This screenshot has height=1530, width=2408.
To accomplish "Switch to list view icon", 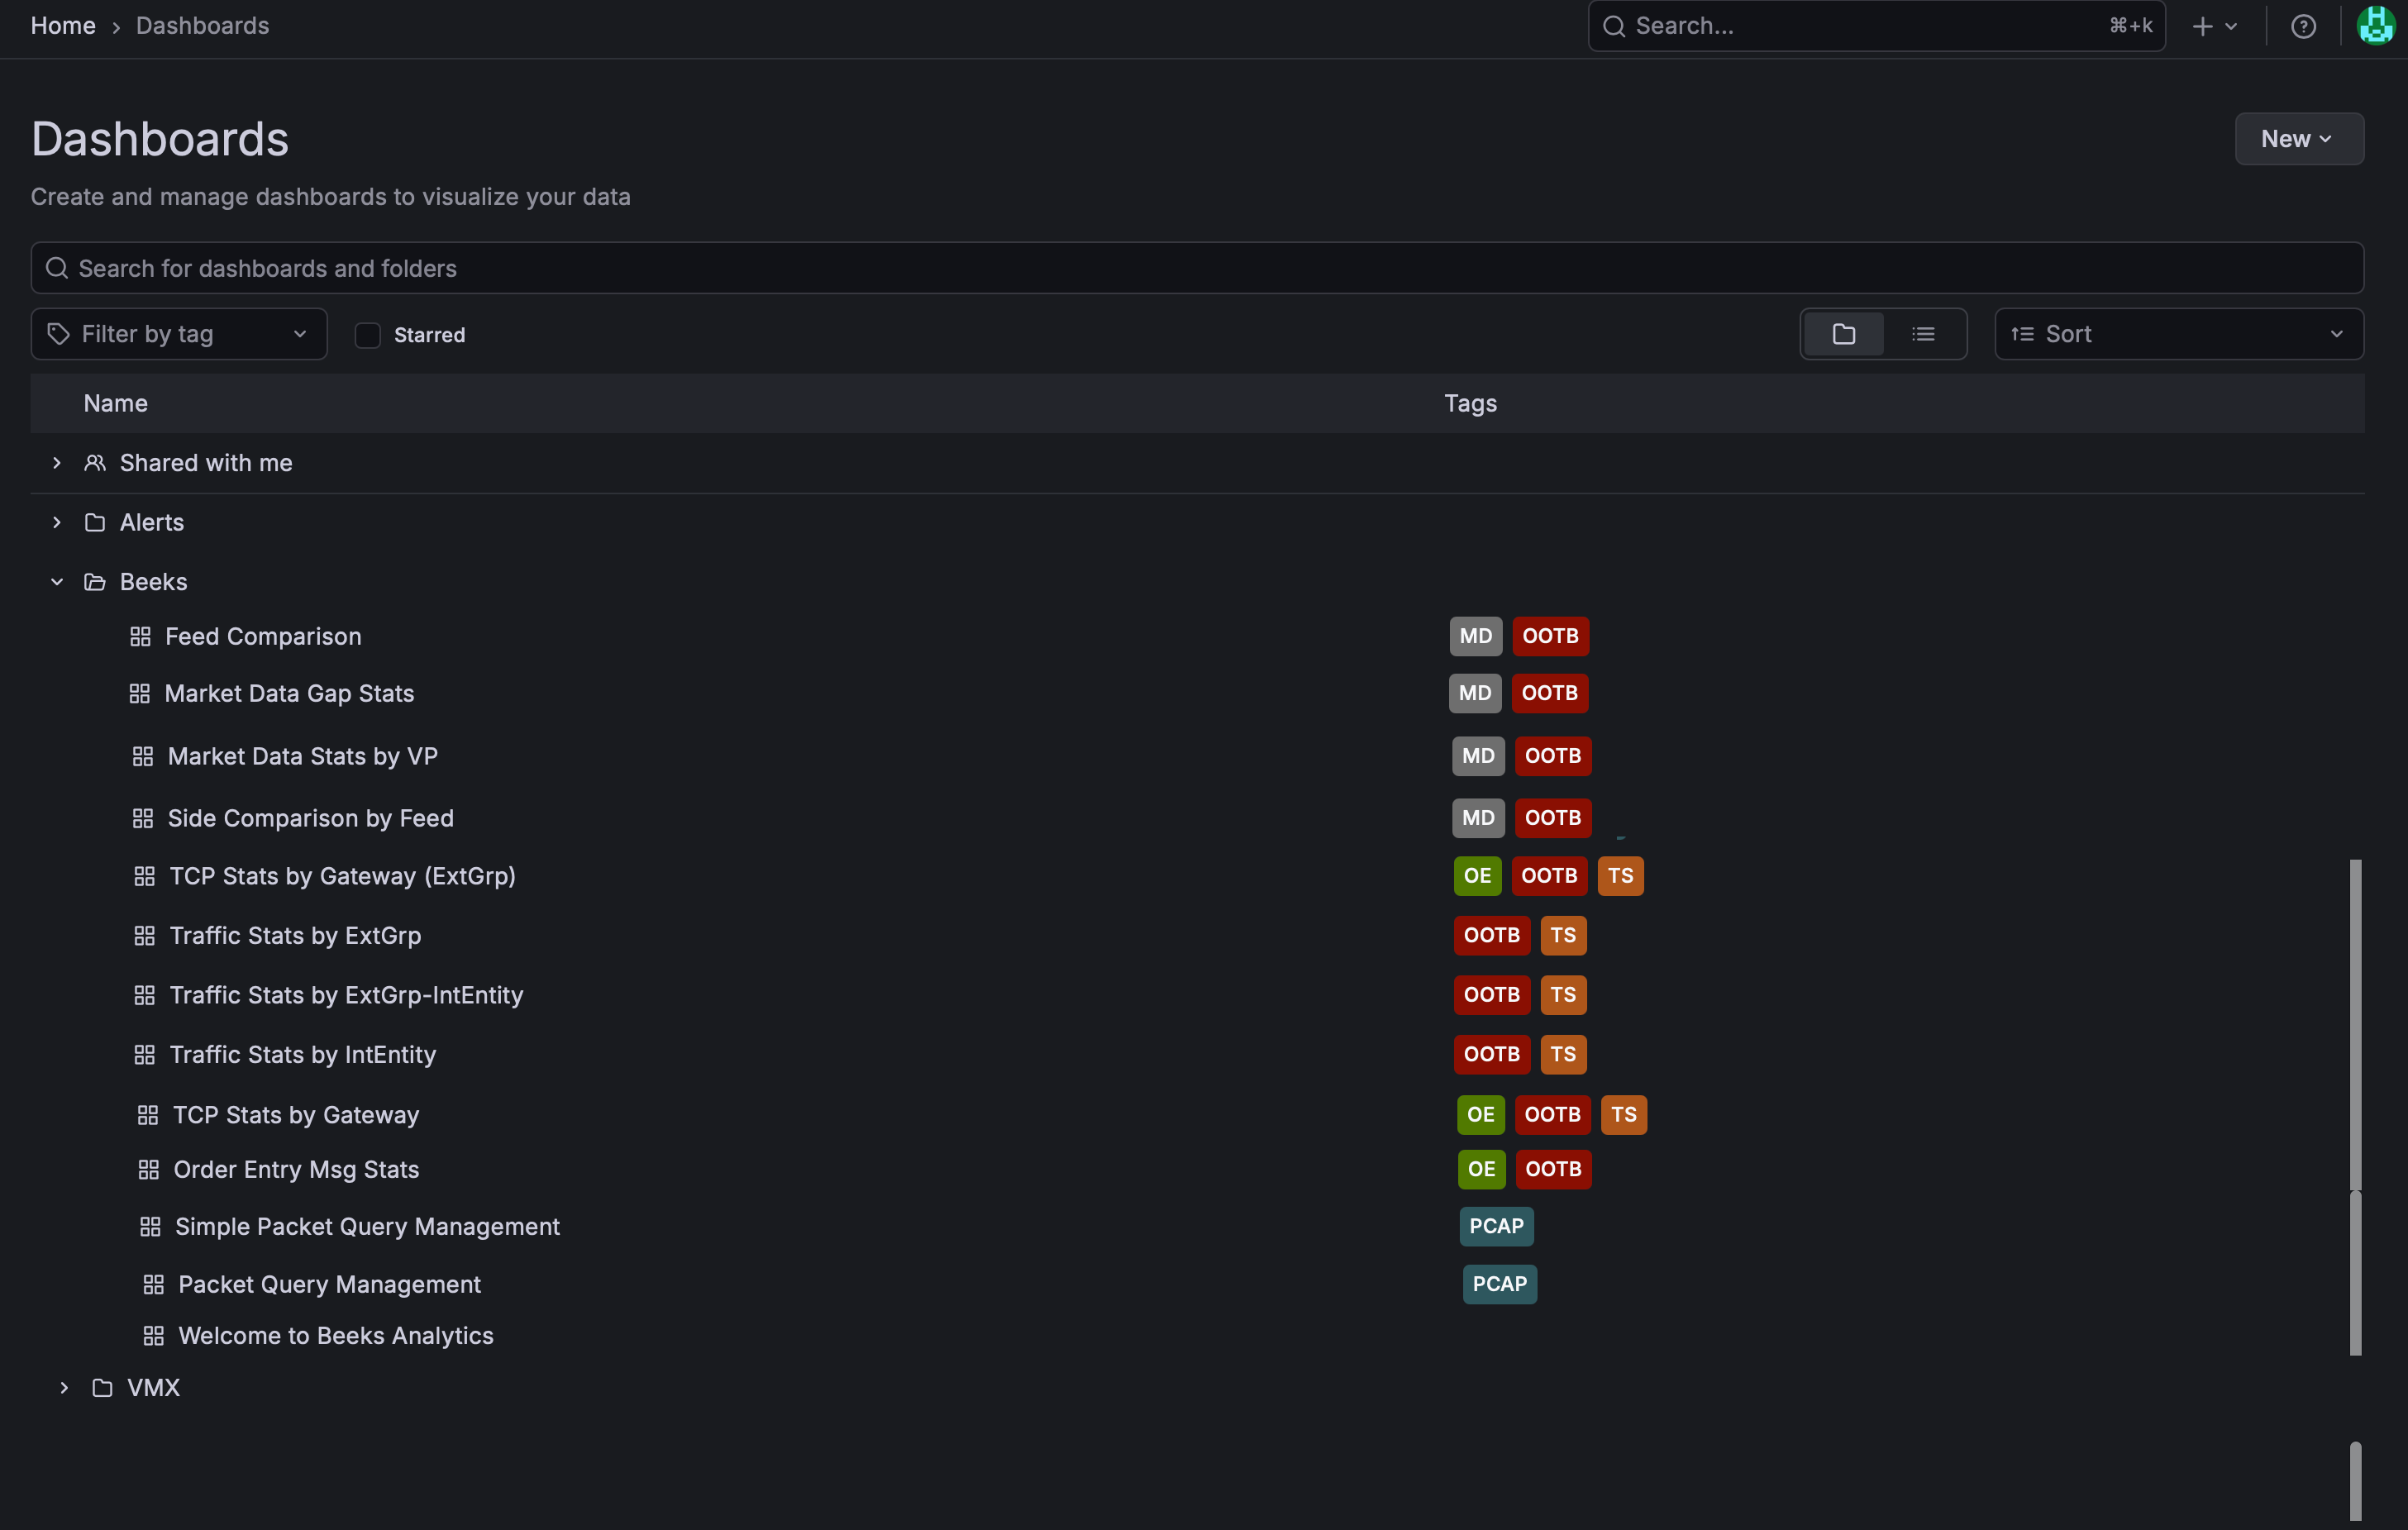I will point(1923,334).
